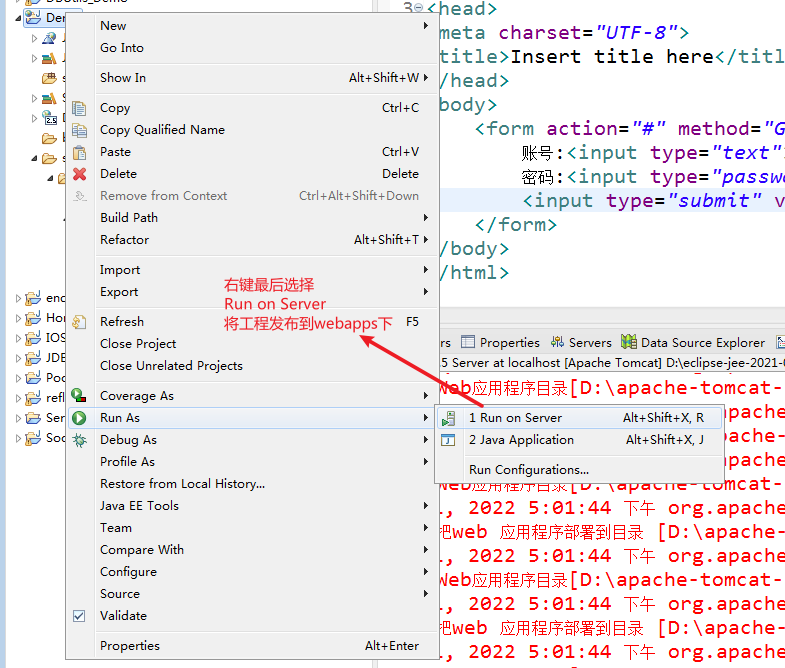This screenshot has height=668, width=785.
Task: Open the New submenu arrow
Action: coord(426,26)
